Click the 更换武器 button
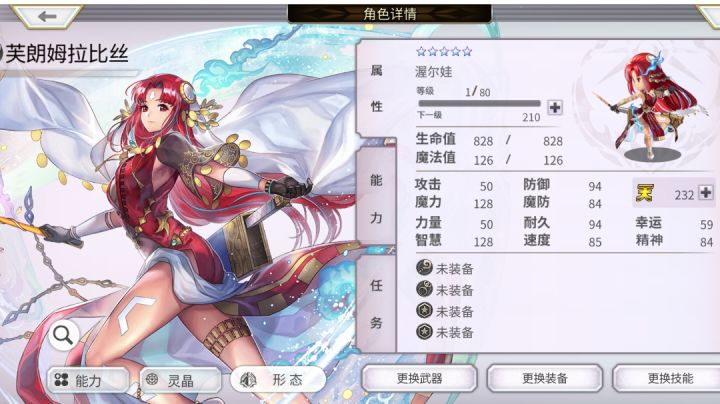Image resolution: width=720 pixels, height=404 pixels. coord(419,379)
